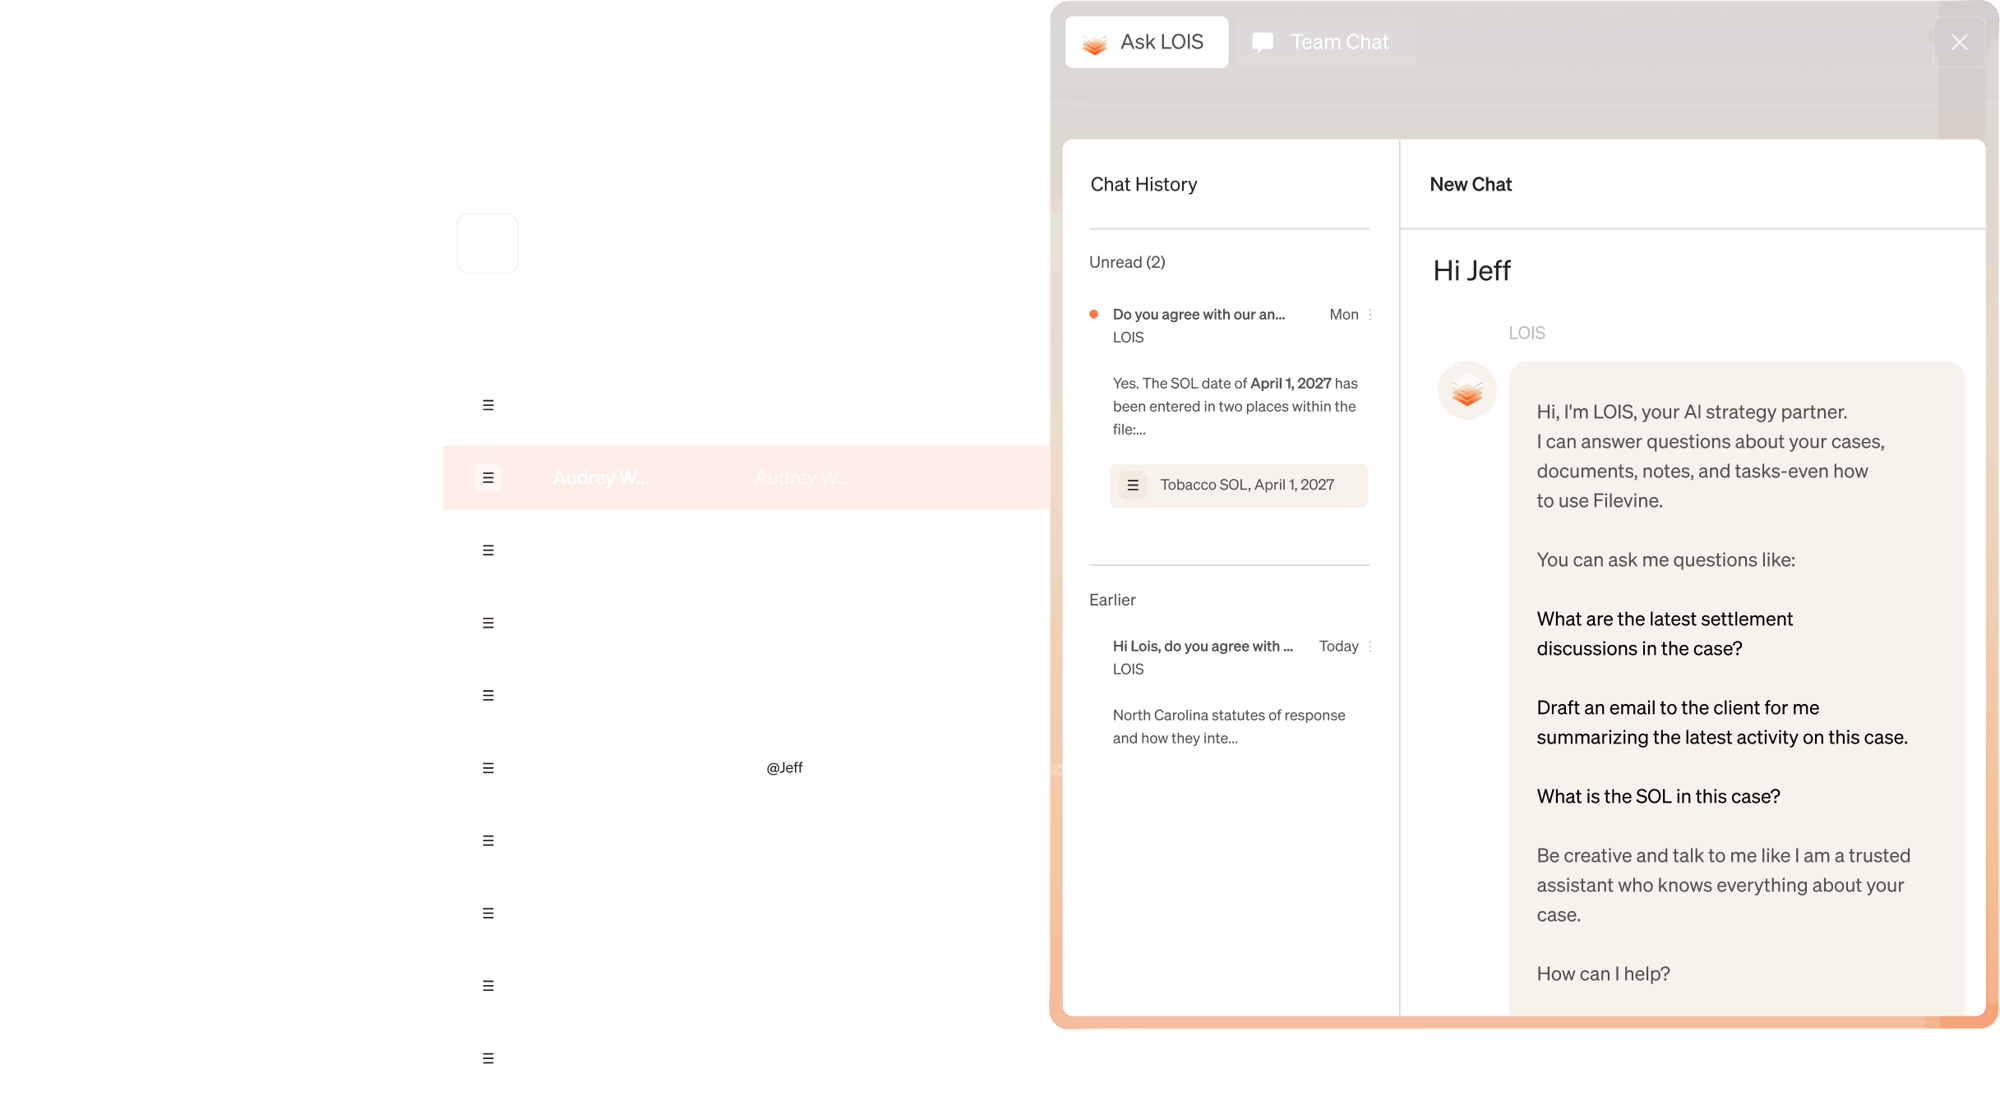Open options menu for the Today chat entry
The height and width of the screenshot is (1105, 2000).
[x=1370, y=646]
